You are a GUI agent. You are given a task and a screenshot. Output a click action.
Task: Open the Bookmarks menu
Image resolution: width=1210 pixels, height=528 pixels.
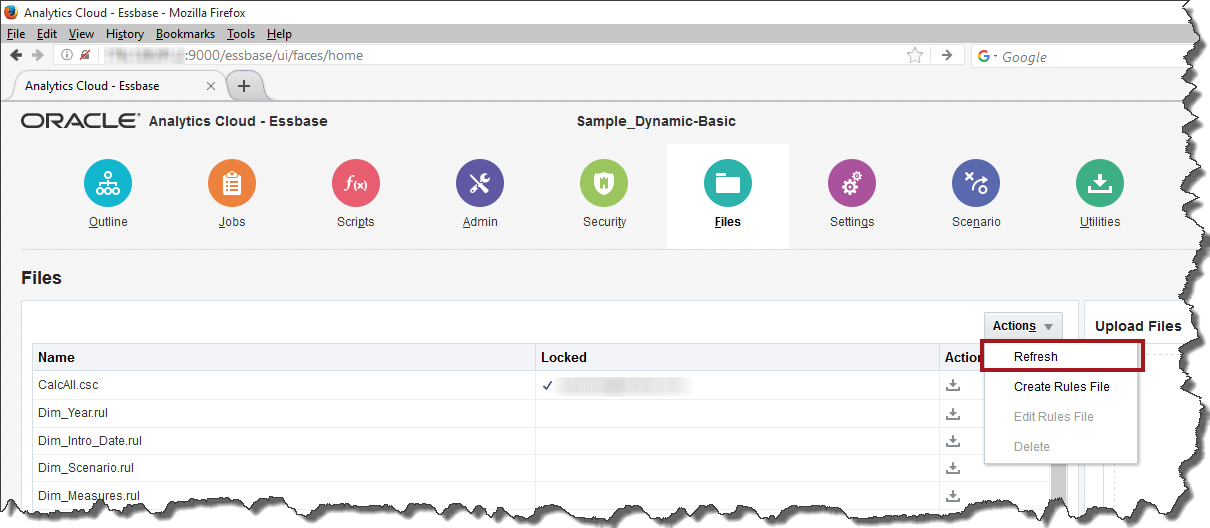pyautogui.click(x=186, y=34)
